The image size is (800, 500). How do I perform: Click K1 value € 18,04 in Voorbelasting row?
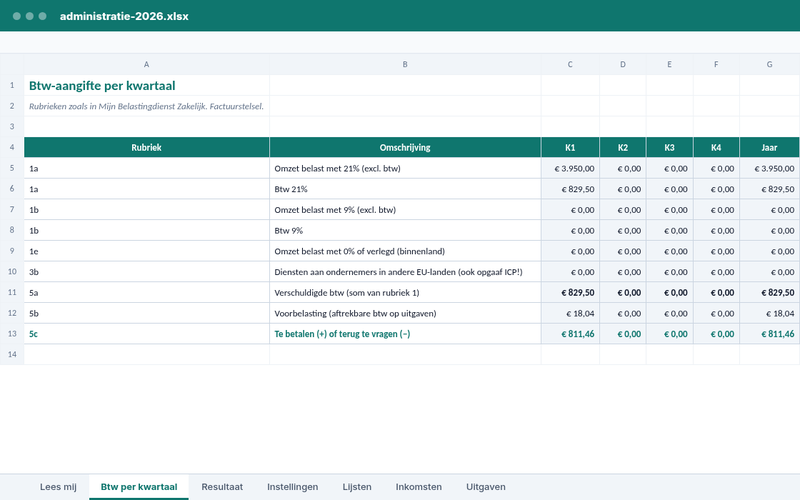click(570, 313)
